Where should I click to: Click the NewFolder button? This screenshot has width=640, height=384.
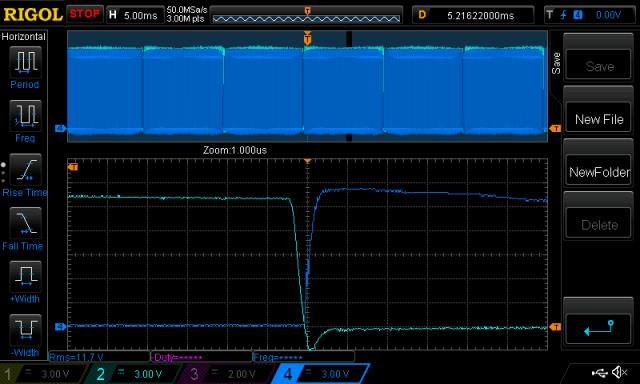(x=599, y=172)
